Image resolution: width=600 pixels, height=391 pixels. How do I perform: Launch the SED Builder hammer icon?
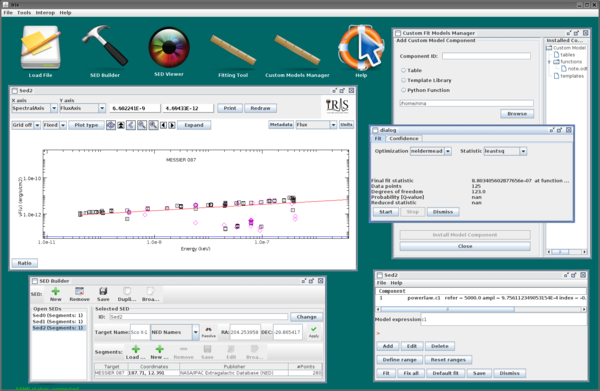105,46
